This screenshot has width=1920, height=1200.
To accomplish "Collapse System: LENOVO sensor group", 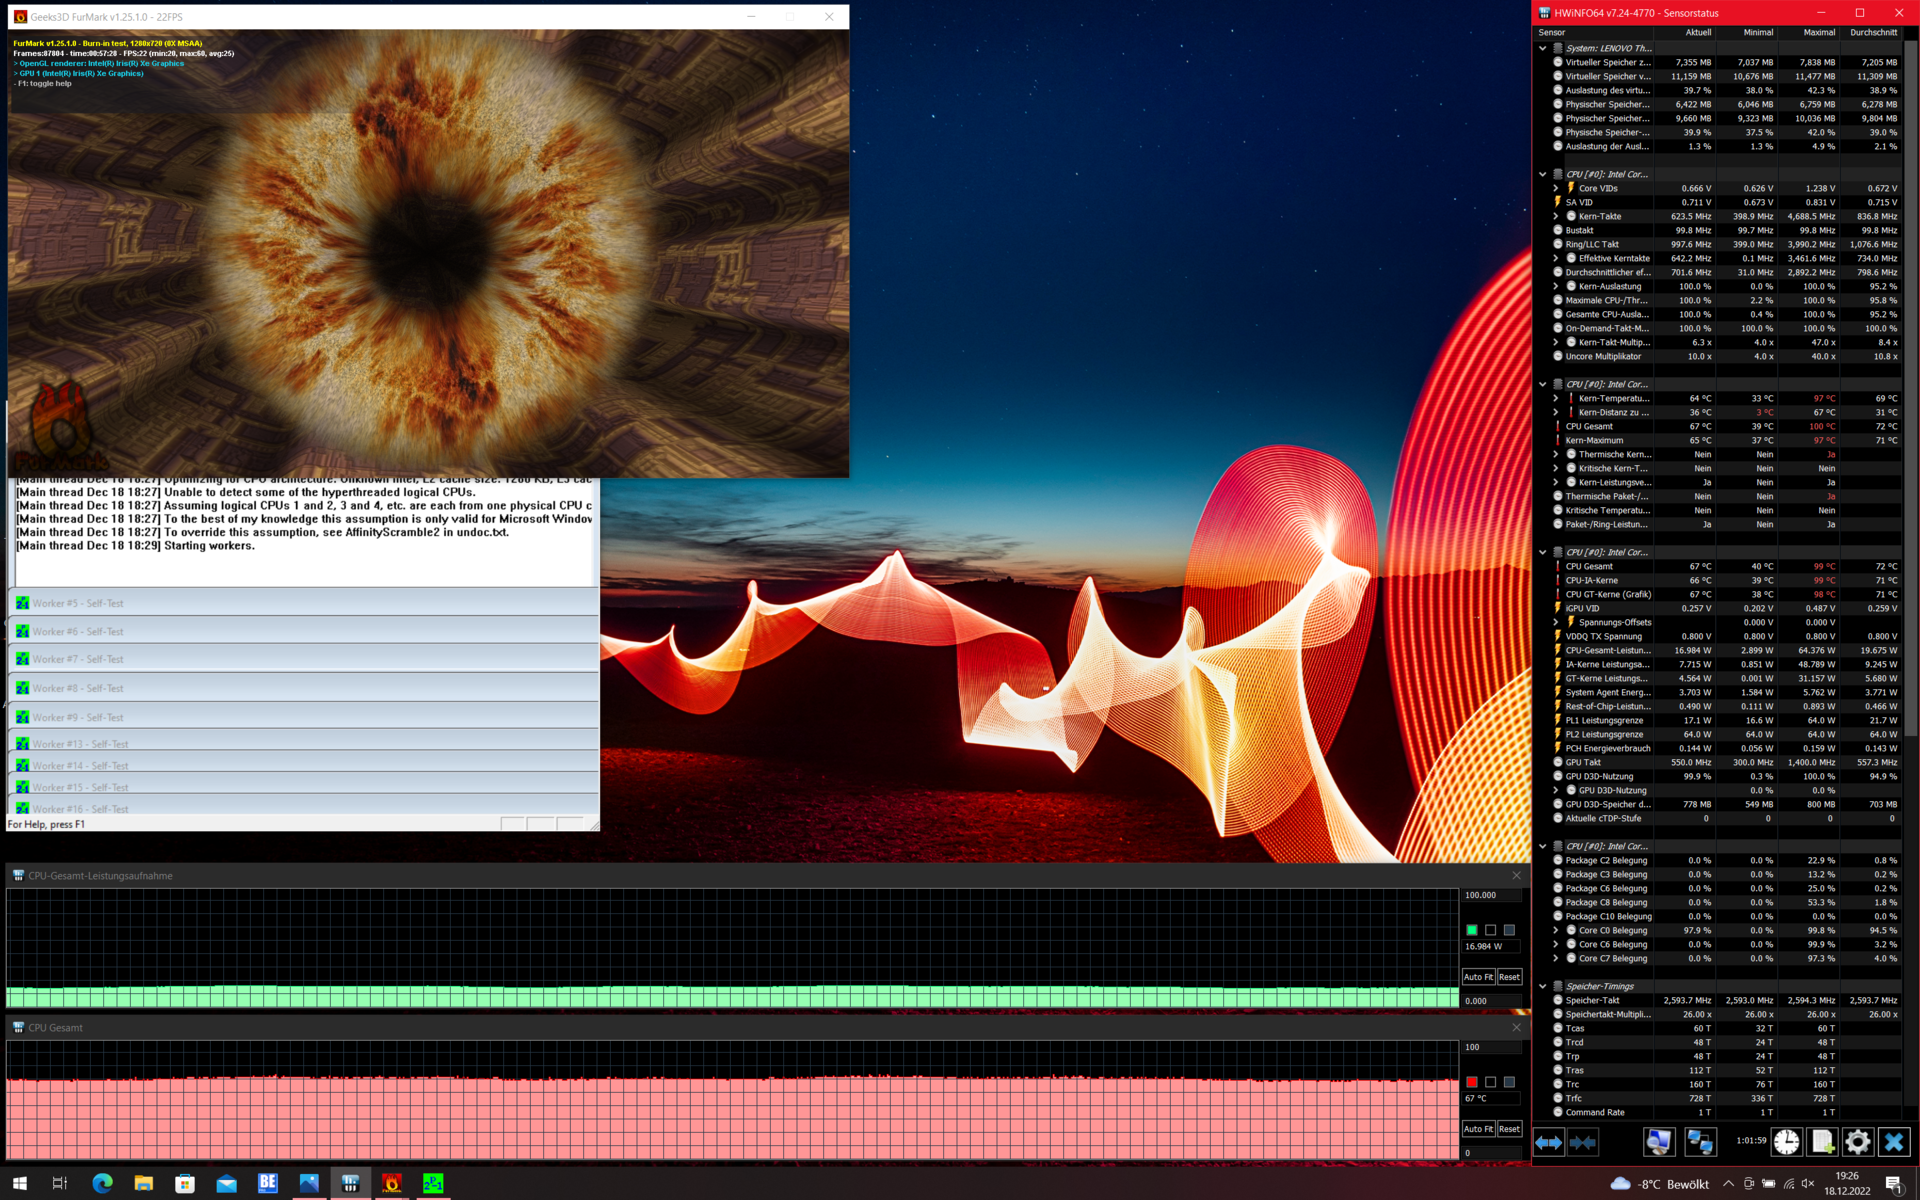I will pyautogui.click(x=1543, y=48).
